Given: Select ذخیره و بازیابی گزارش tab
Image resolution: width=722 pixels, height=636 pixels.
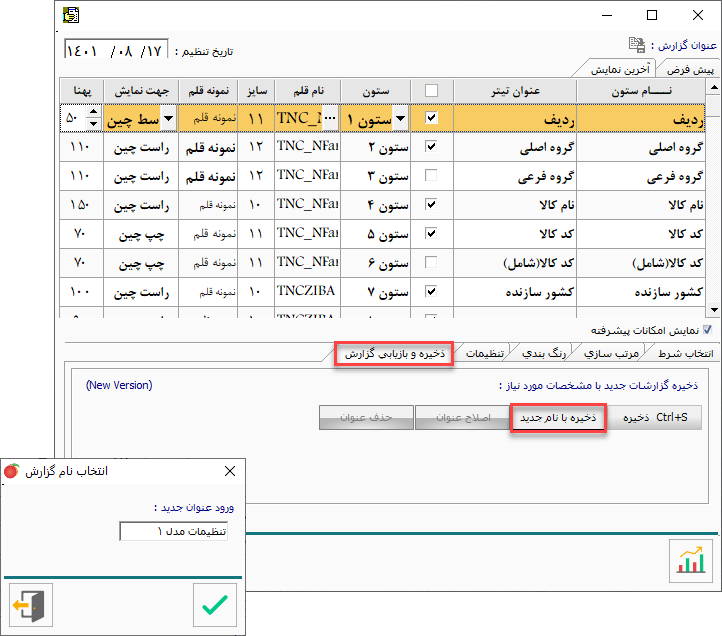Looking at the screenshot, I should [x=395, y=353].
